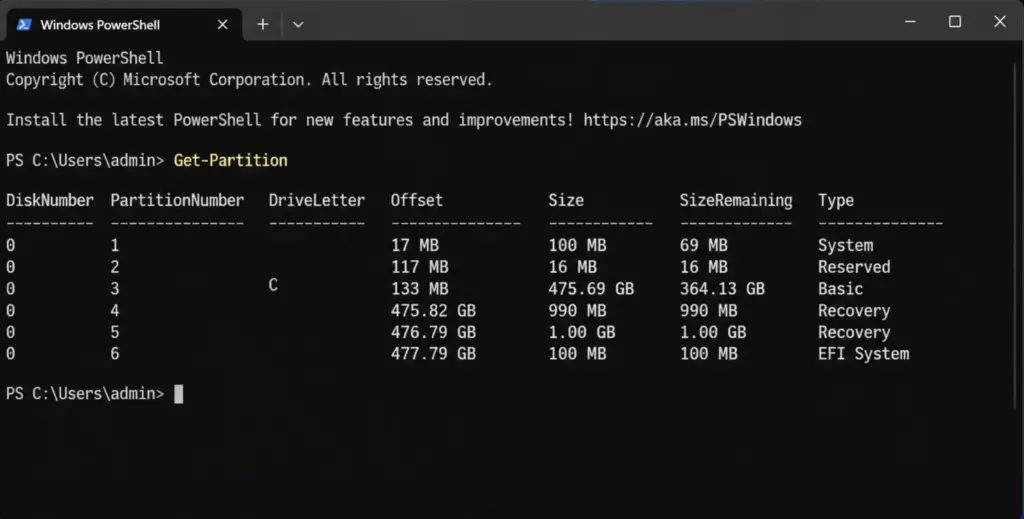Click the System partition type
This screenshot has height=519, width=1024.
845,245
